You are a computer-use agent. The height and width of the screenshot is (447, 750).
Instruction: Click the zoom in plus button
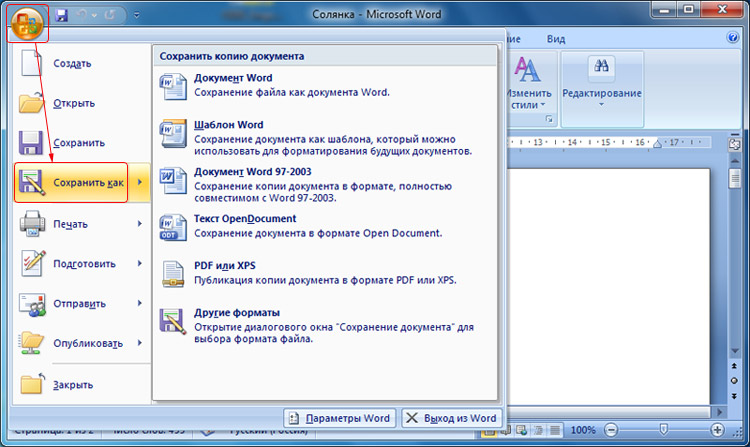(717, 430)
